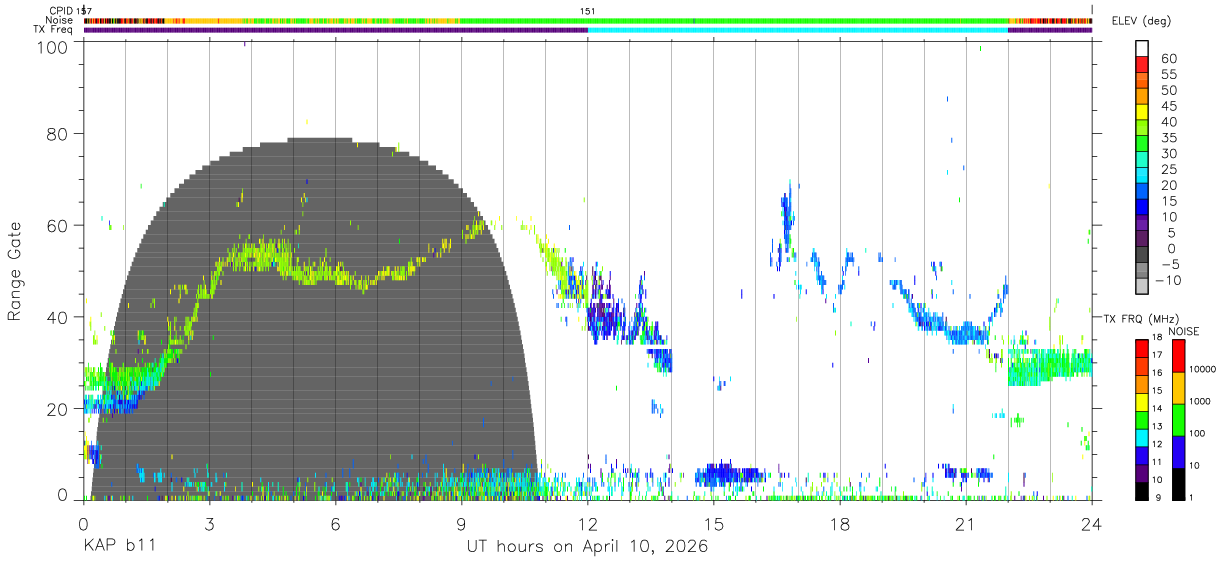Screen dimensions: 1228x567
Task: Click the 9 tick on the UT hours axis
Action: (x=461, y=524)
